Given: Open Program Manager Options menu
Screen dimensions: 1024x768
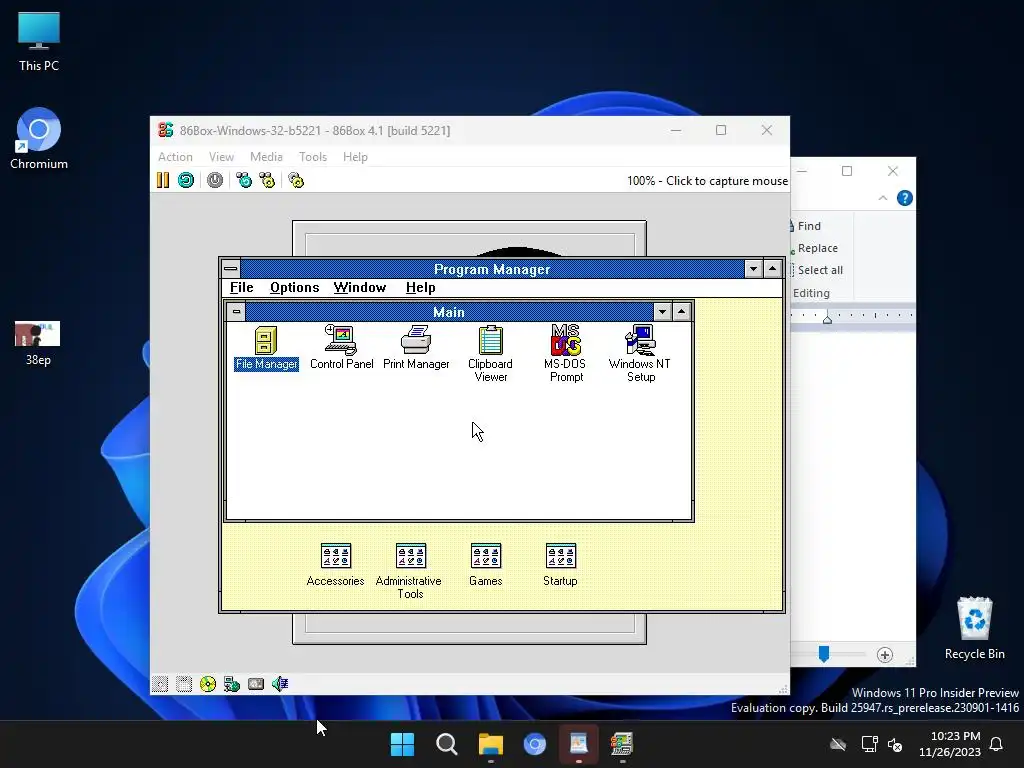Looking at the screenshot, I should [x=295, y=287].
